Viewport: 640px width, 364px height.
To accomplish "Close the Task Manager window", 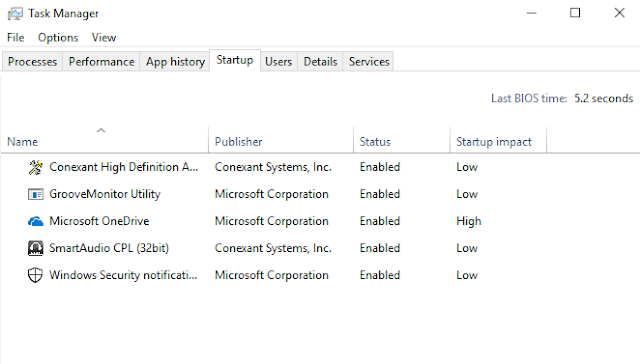I will click(x=619, y=13).
